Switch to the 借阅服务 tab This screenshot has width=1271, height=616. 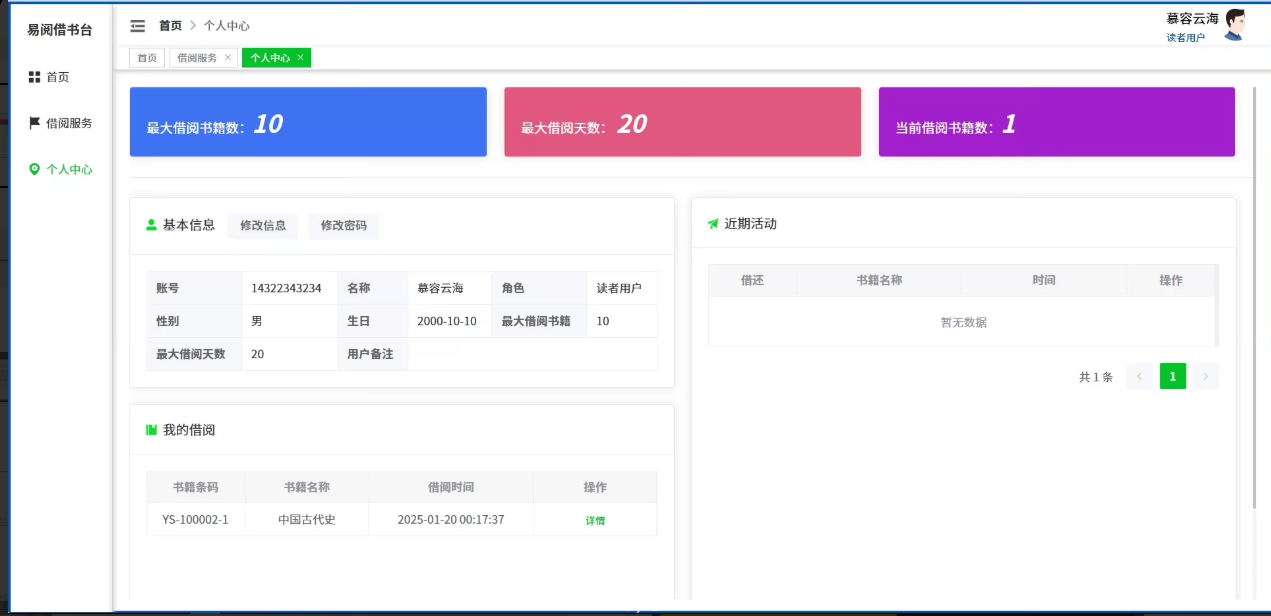pos(197,58)
